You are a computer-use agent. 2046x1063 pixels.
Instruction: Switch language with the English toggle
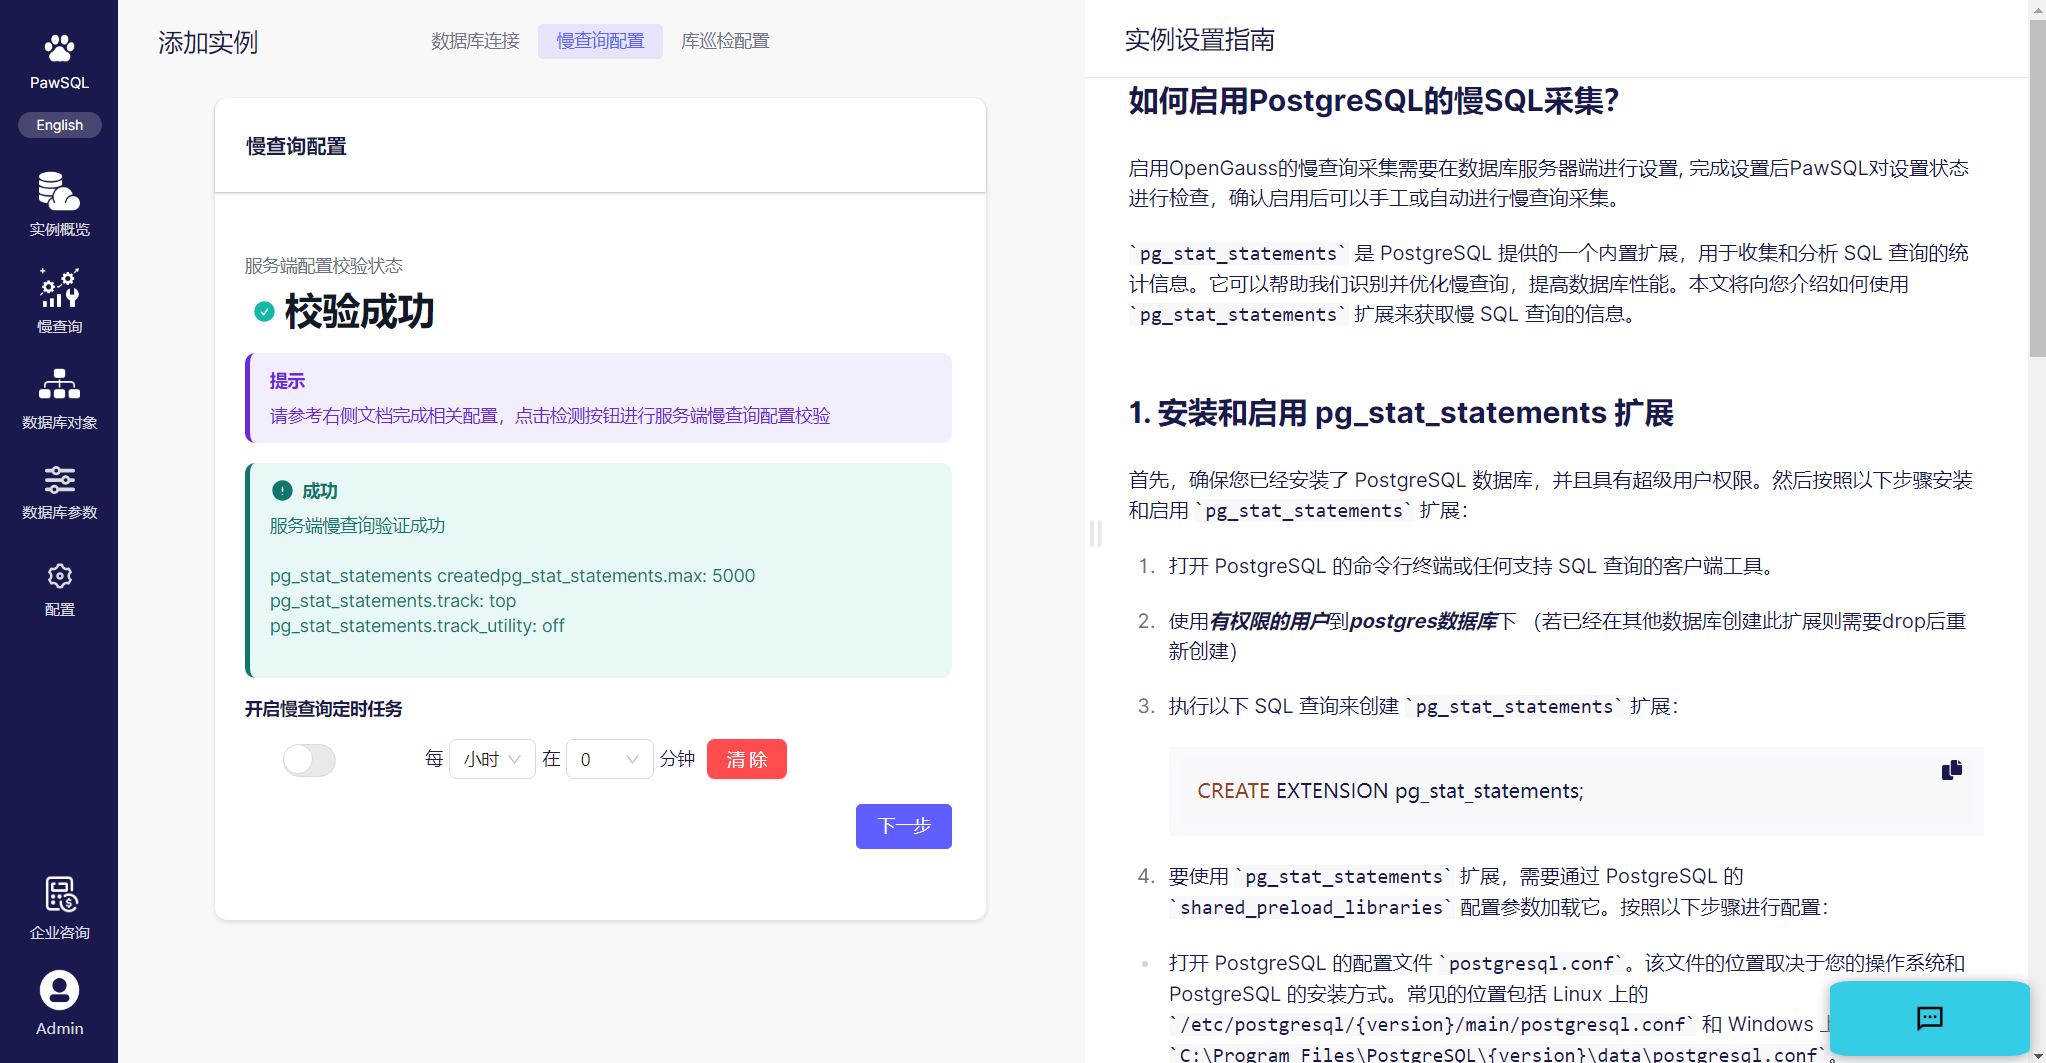(60, 125)
